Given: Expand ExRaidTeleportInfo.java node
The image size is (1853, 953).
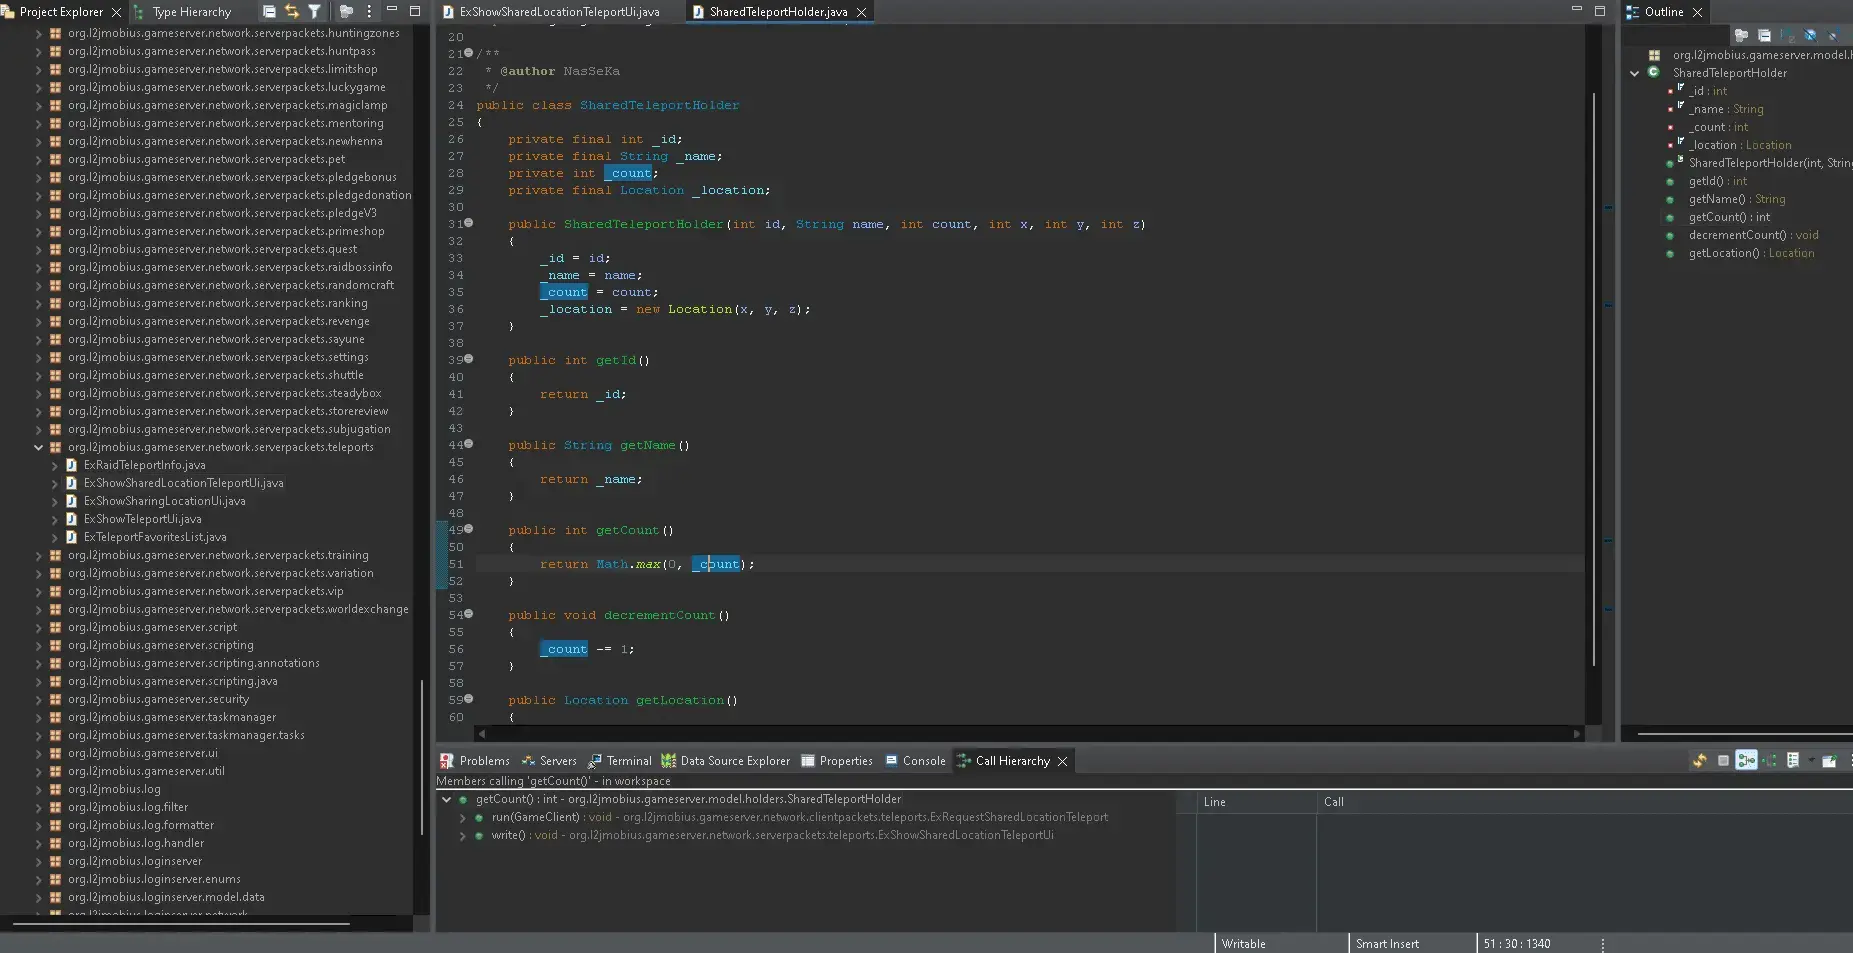Looking at the screenshot, I should point(54,465).
